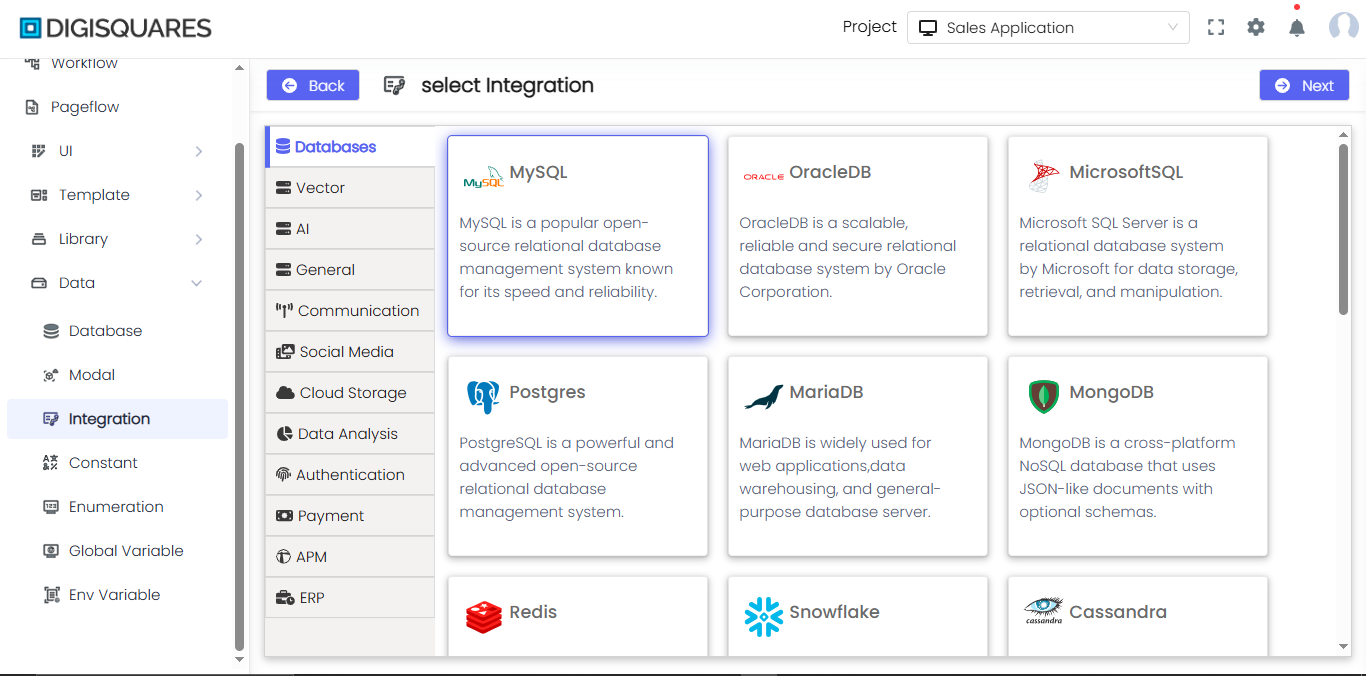Screen dimensions: 1366x676
Task: Click the Constant sidebar icon
Action: pyautogui.click(x=51, y=463)
